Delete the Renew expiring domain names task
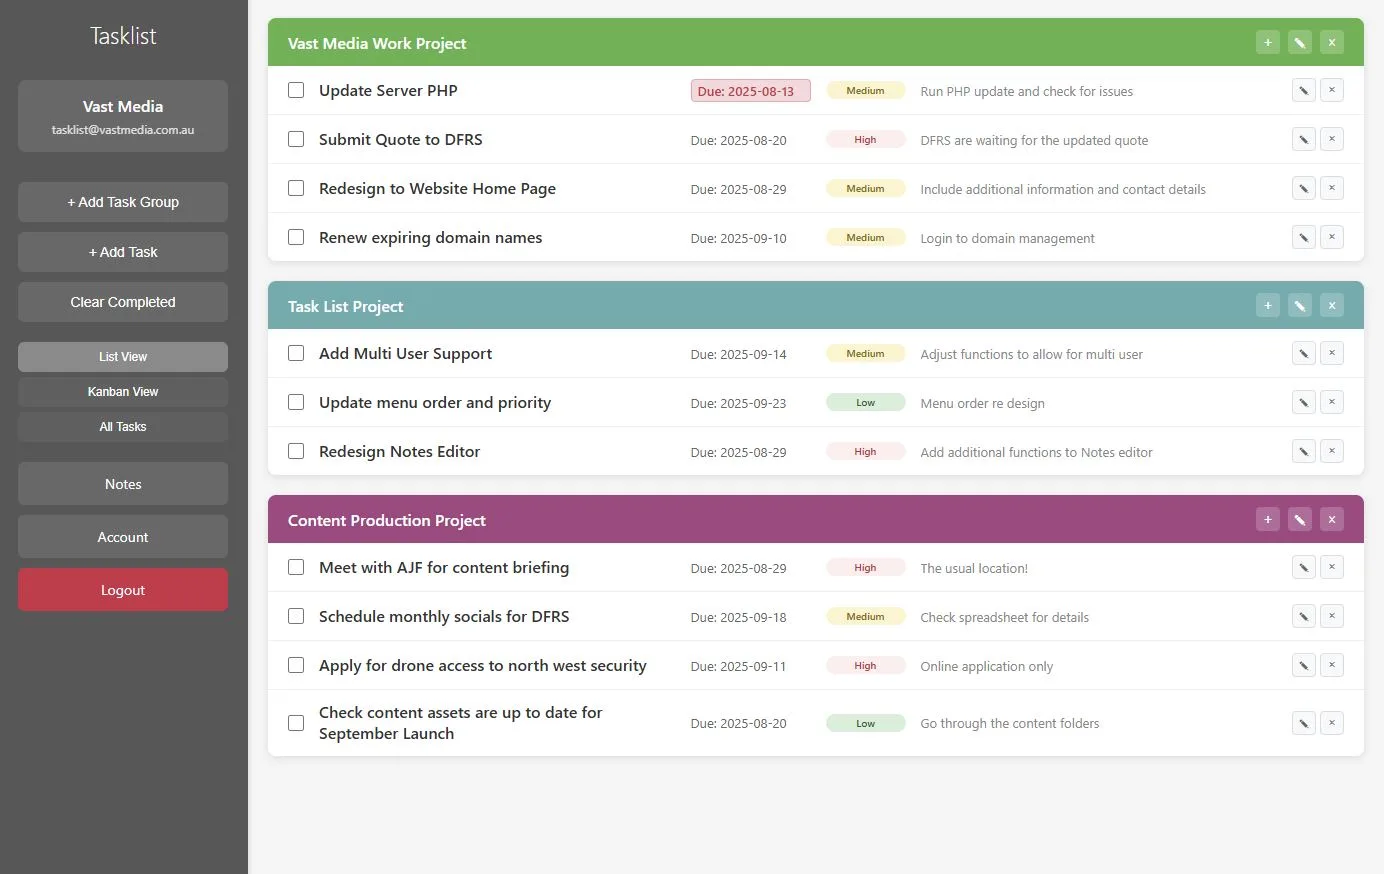Image resolution: width=1384 pixels, height=874 pixels. point(1331,237)
